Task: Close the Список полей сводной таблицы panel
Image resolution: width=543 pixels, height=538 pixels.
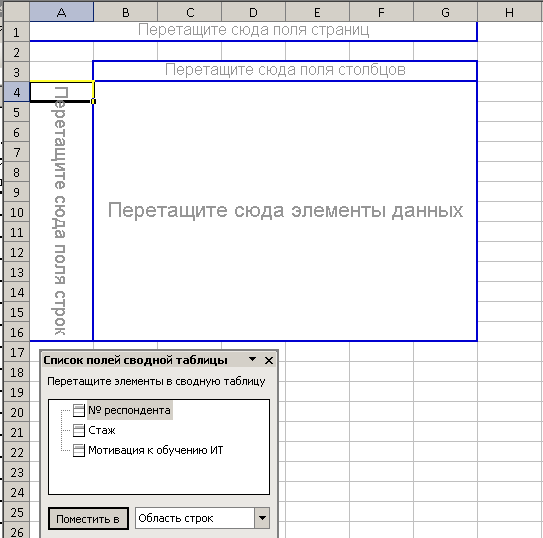Action: pos(269,360)
